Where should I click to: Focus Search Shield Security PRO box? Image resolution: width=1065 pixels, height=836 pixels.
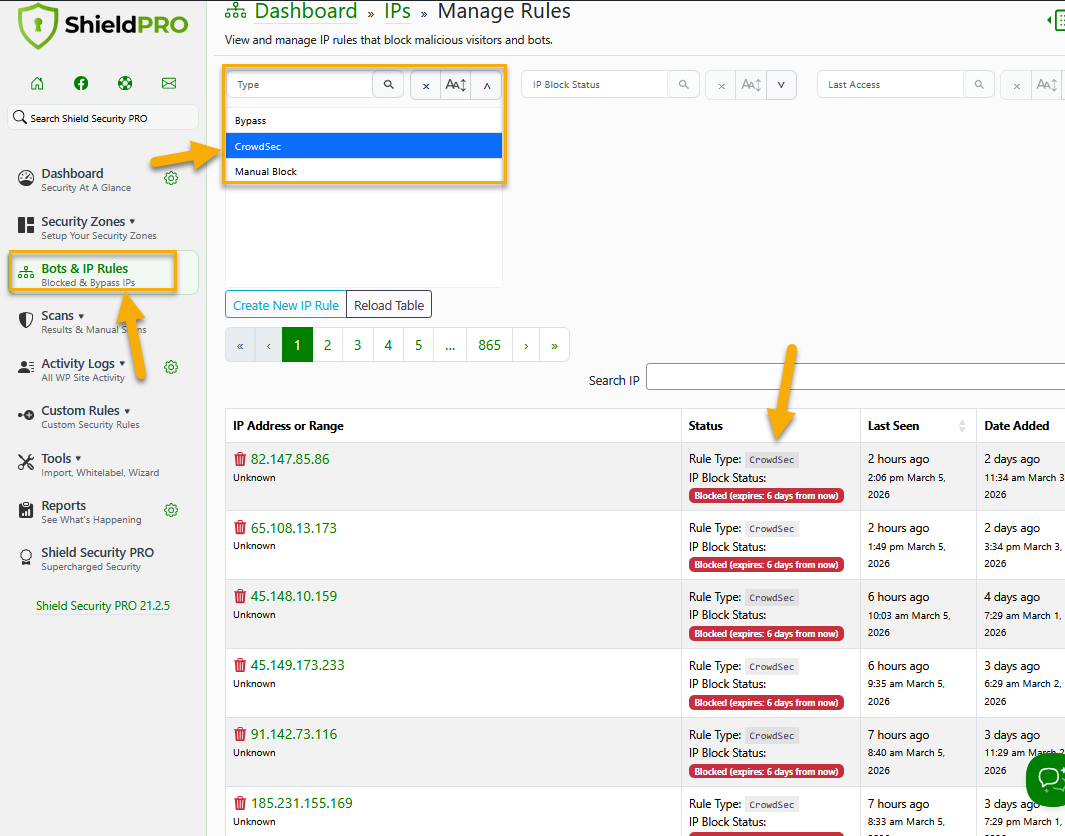(103, 117)
